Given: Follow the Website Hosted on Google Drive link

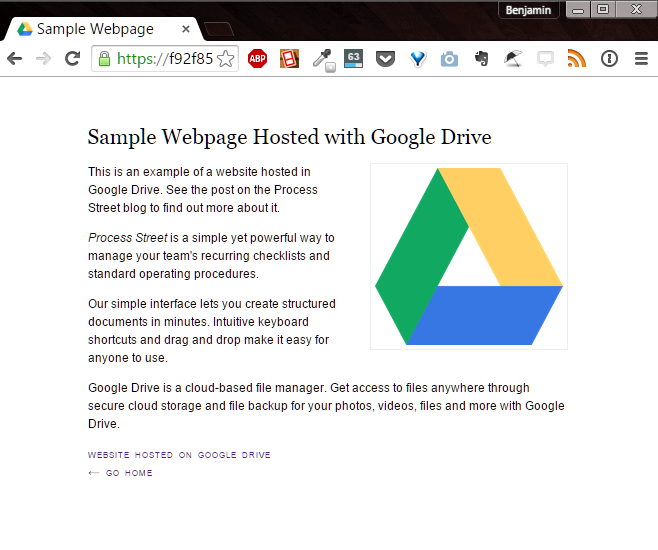Looking at the screenshot, I should tap(179, 455).
